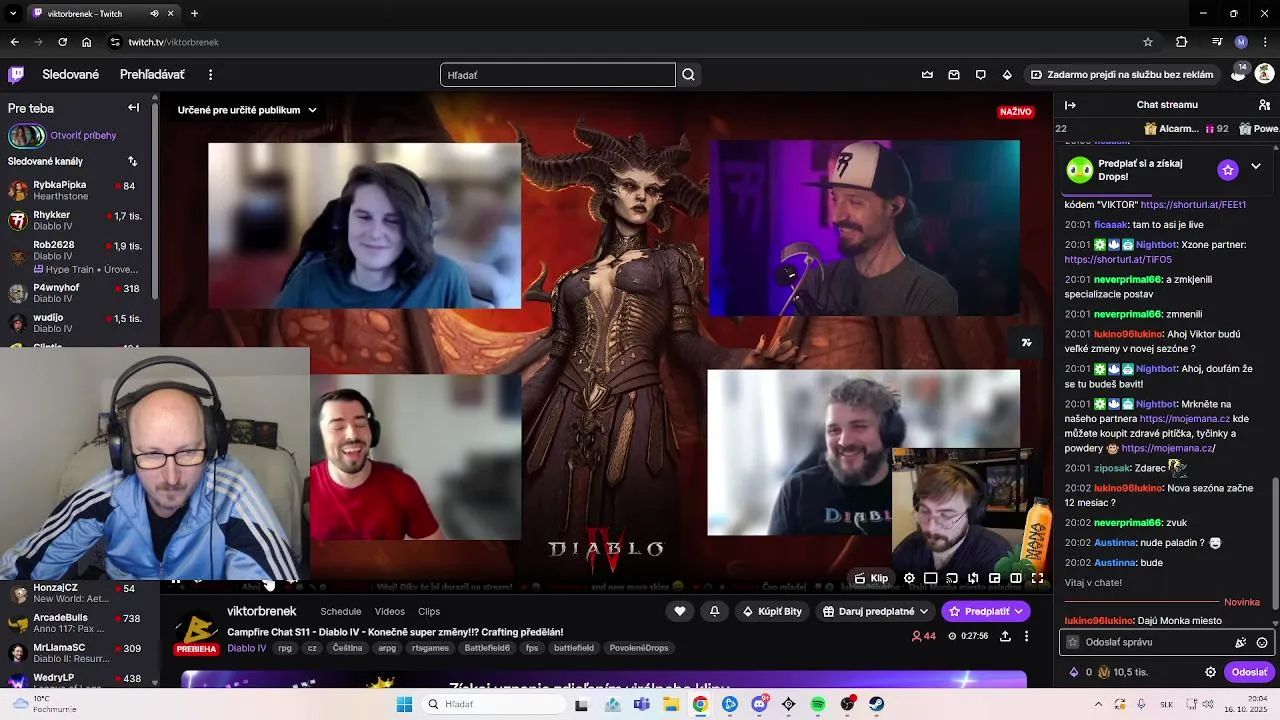This screenshot has height=720, width=1280.
Task: Cast stream to a device
Action: pyautogui.click(x=951, y=578)
